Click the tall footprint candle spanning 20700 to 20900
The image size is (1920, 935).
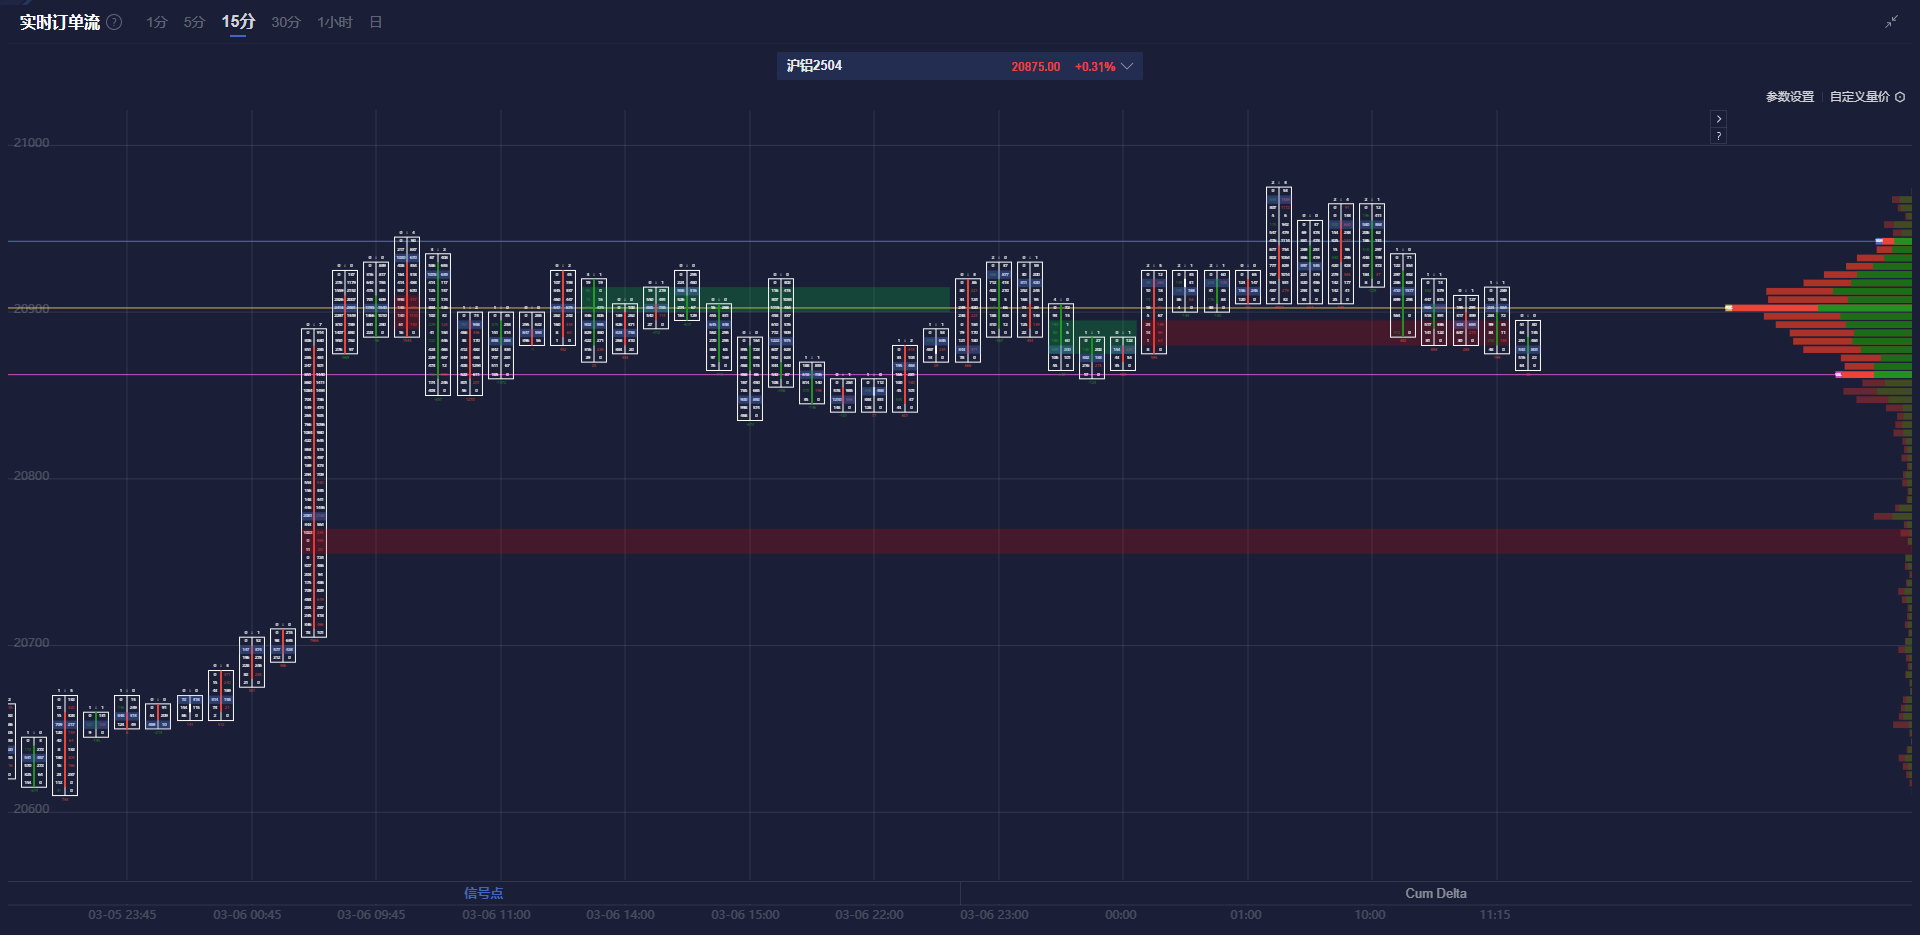(x=314, y=482)
